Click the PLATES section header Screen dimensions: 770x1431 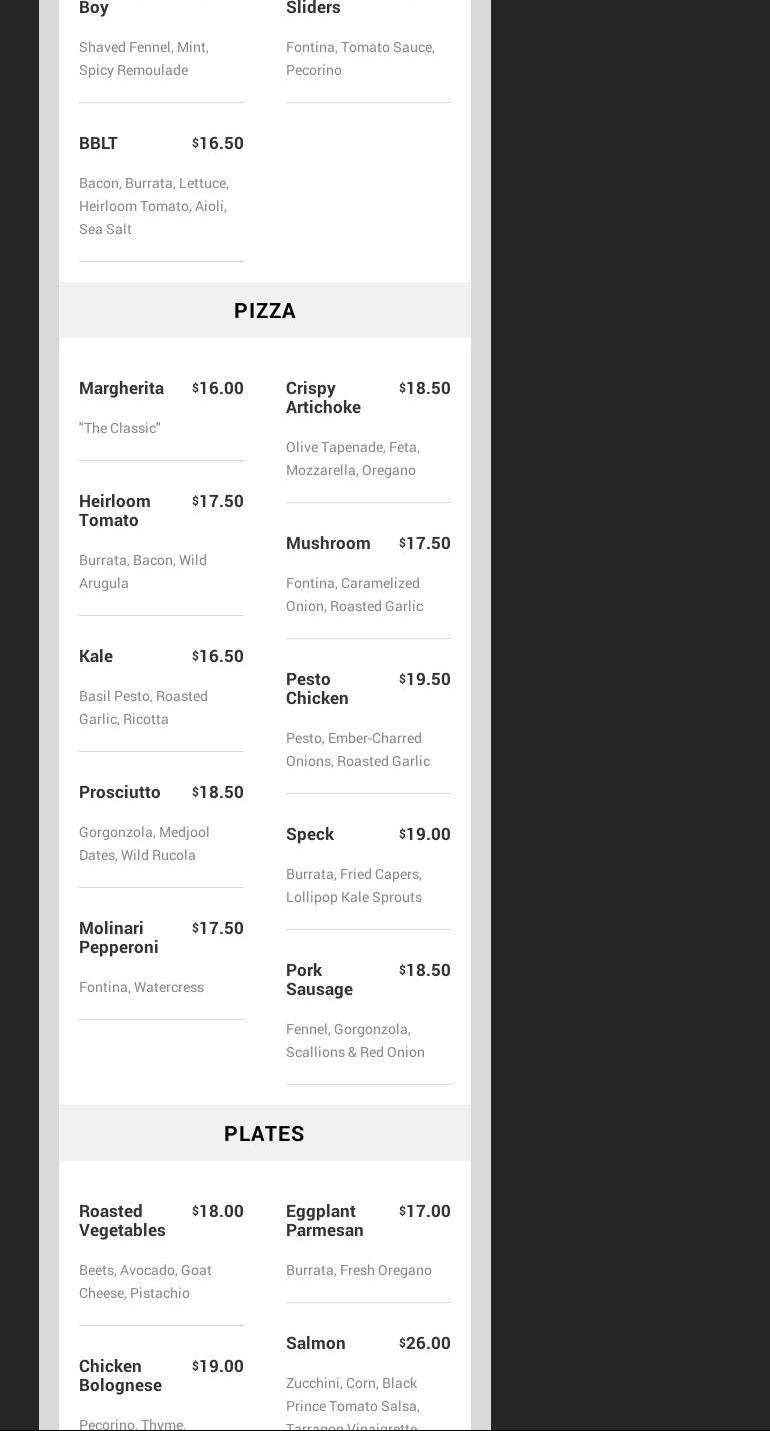[264, 1134]
